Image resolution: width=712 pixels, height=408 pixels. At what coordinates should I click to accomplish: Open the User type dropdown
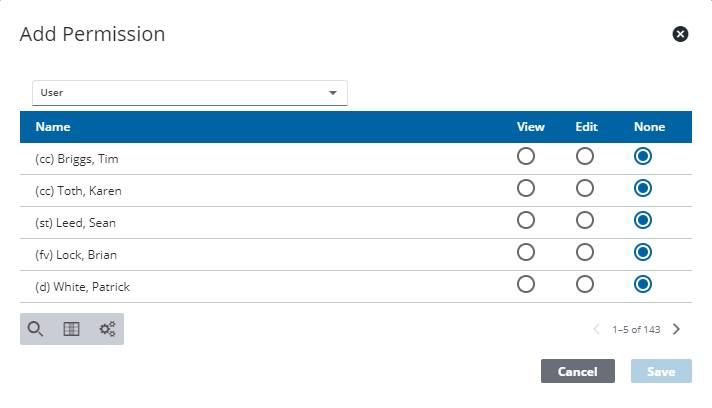(x=190, y=93)
